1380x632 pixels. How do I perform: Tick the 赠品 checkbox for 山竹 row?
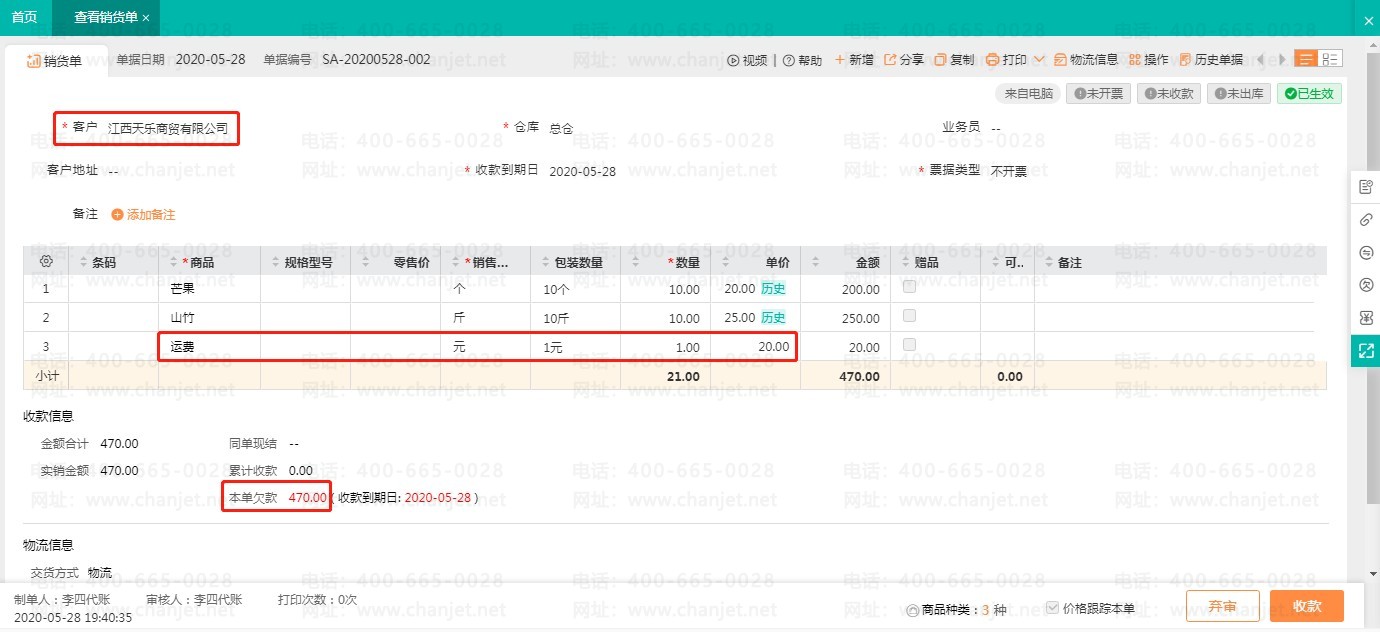[x=909, y=316]
